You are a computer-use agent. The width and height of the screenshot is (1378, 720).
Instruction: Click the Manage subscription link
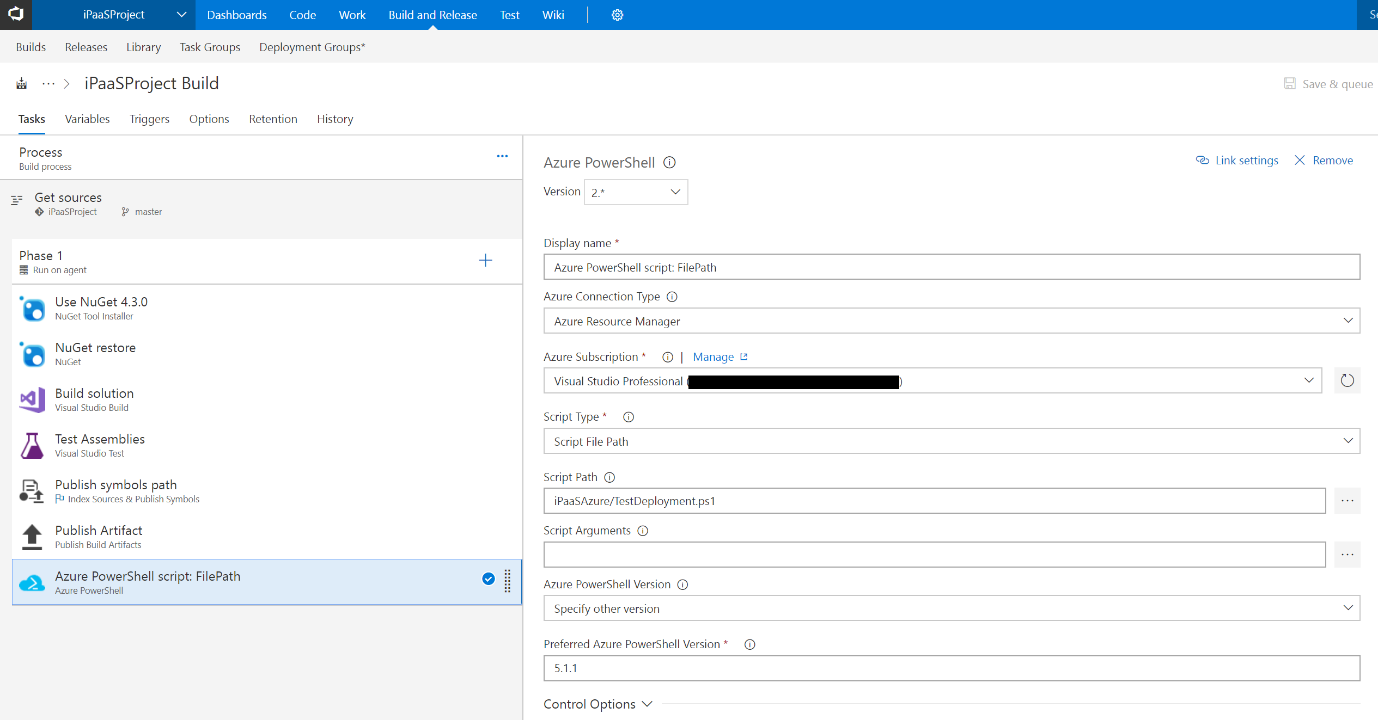(x=720, y=357)
